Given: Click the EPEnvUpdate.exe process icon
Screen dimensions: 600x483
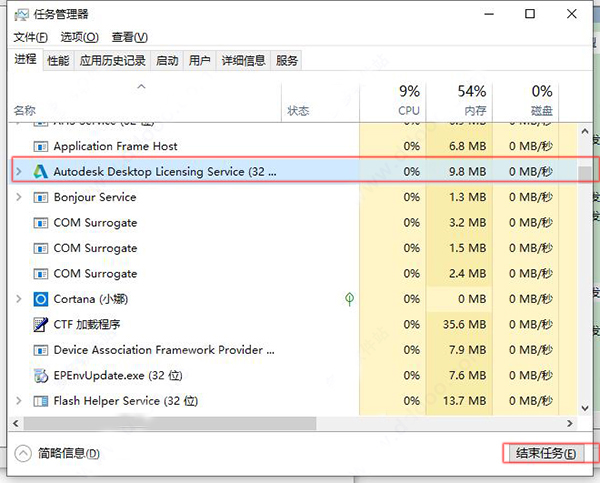Looking at the screenshot, I should 41,376.
